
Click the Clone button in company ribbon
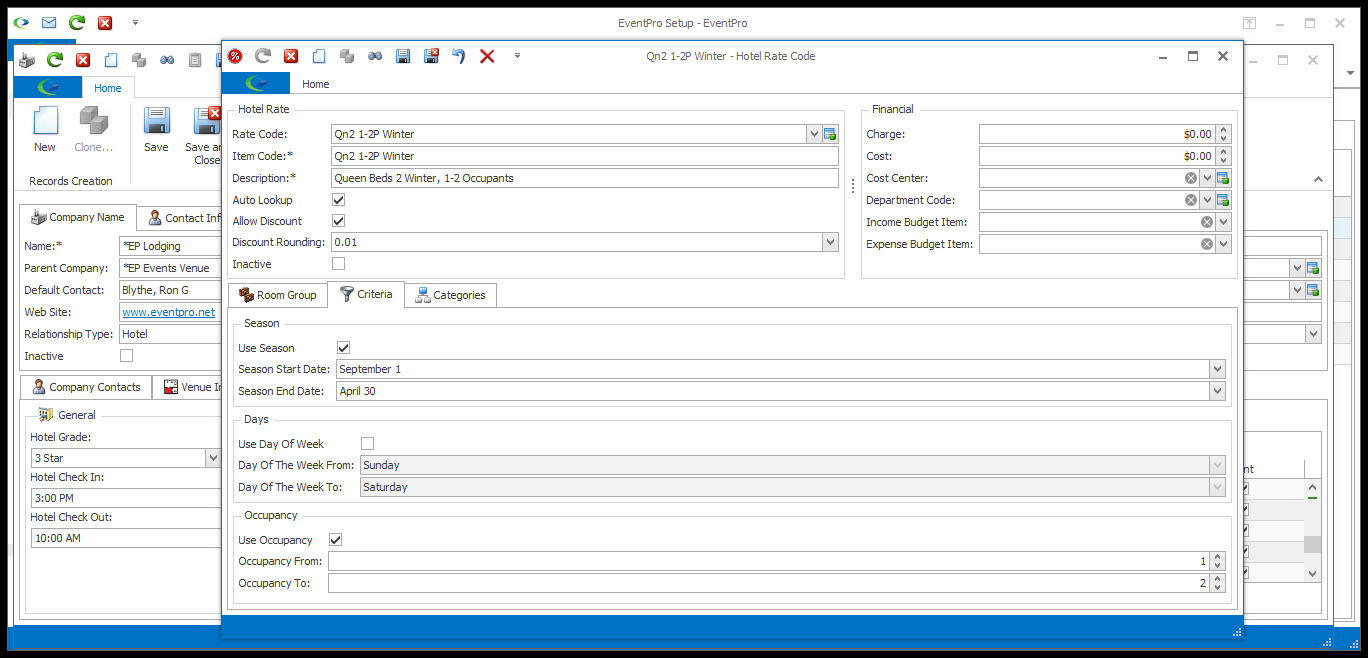(x=94, y=130)
